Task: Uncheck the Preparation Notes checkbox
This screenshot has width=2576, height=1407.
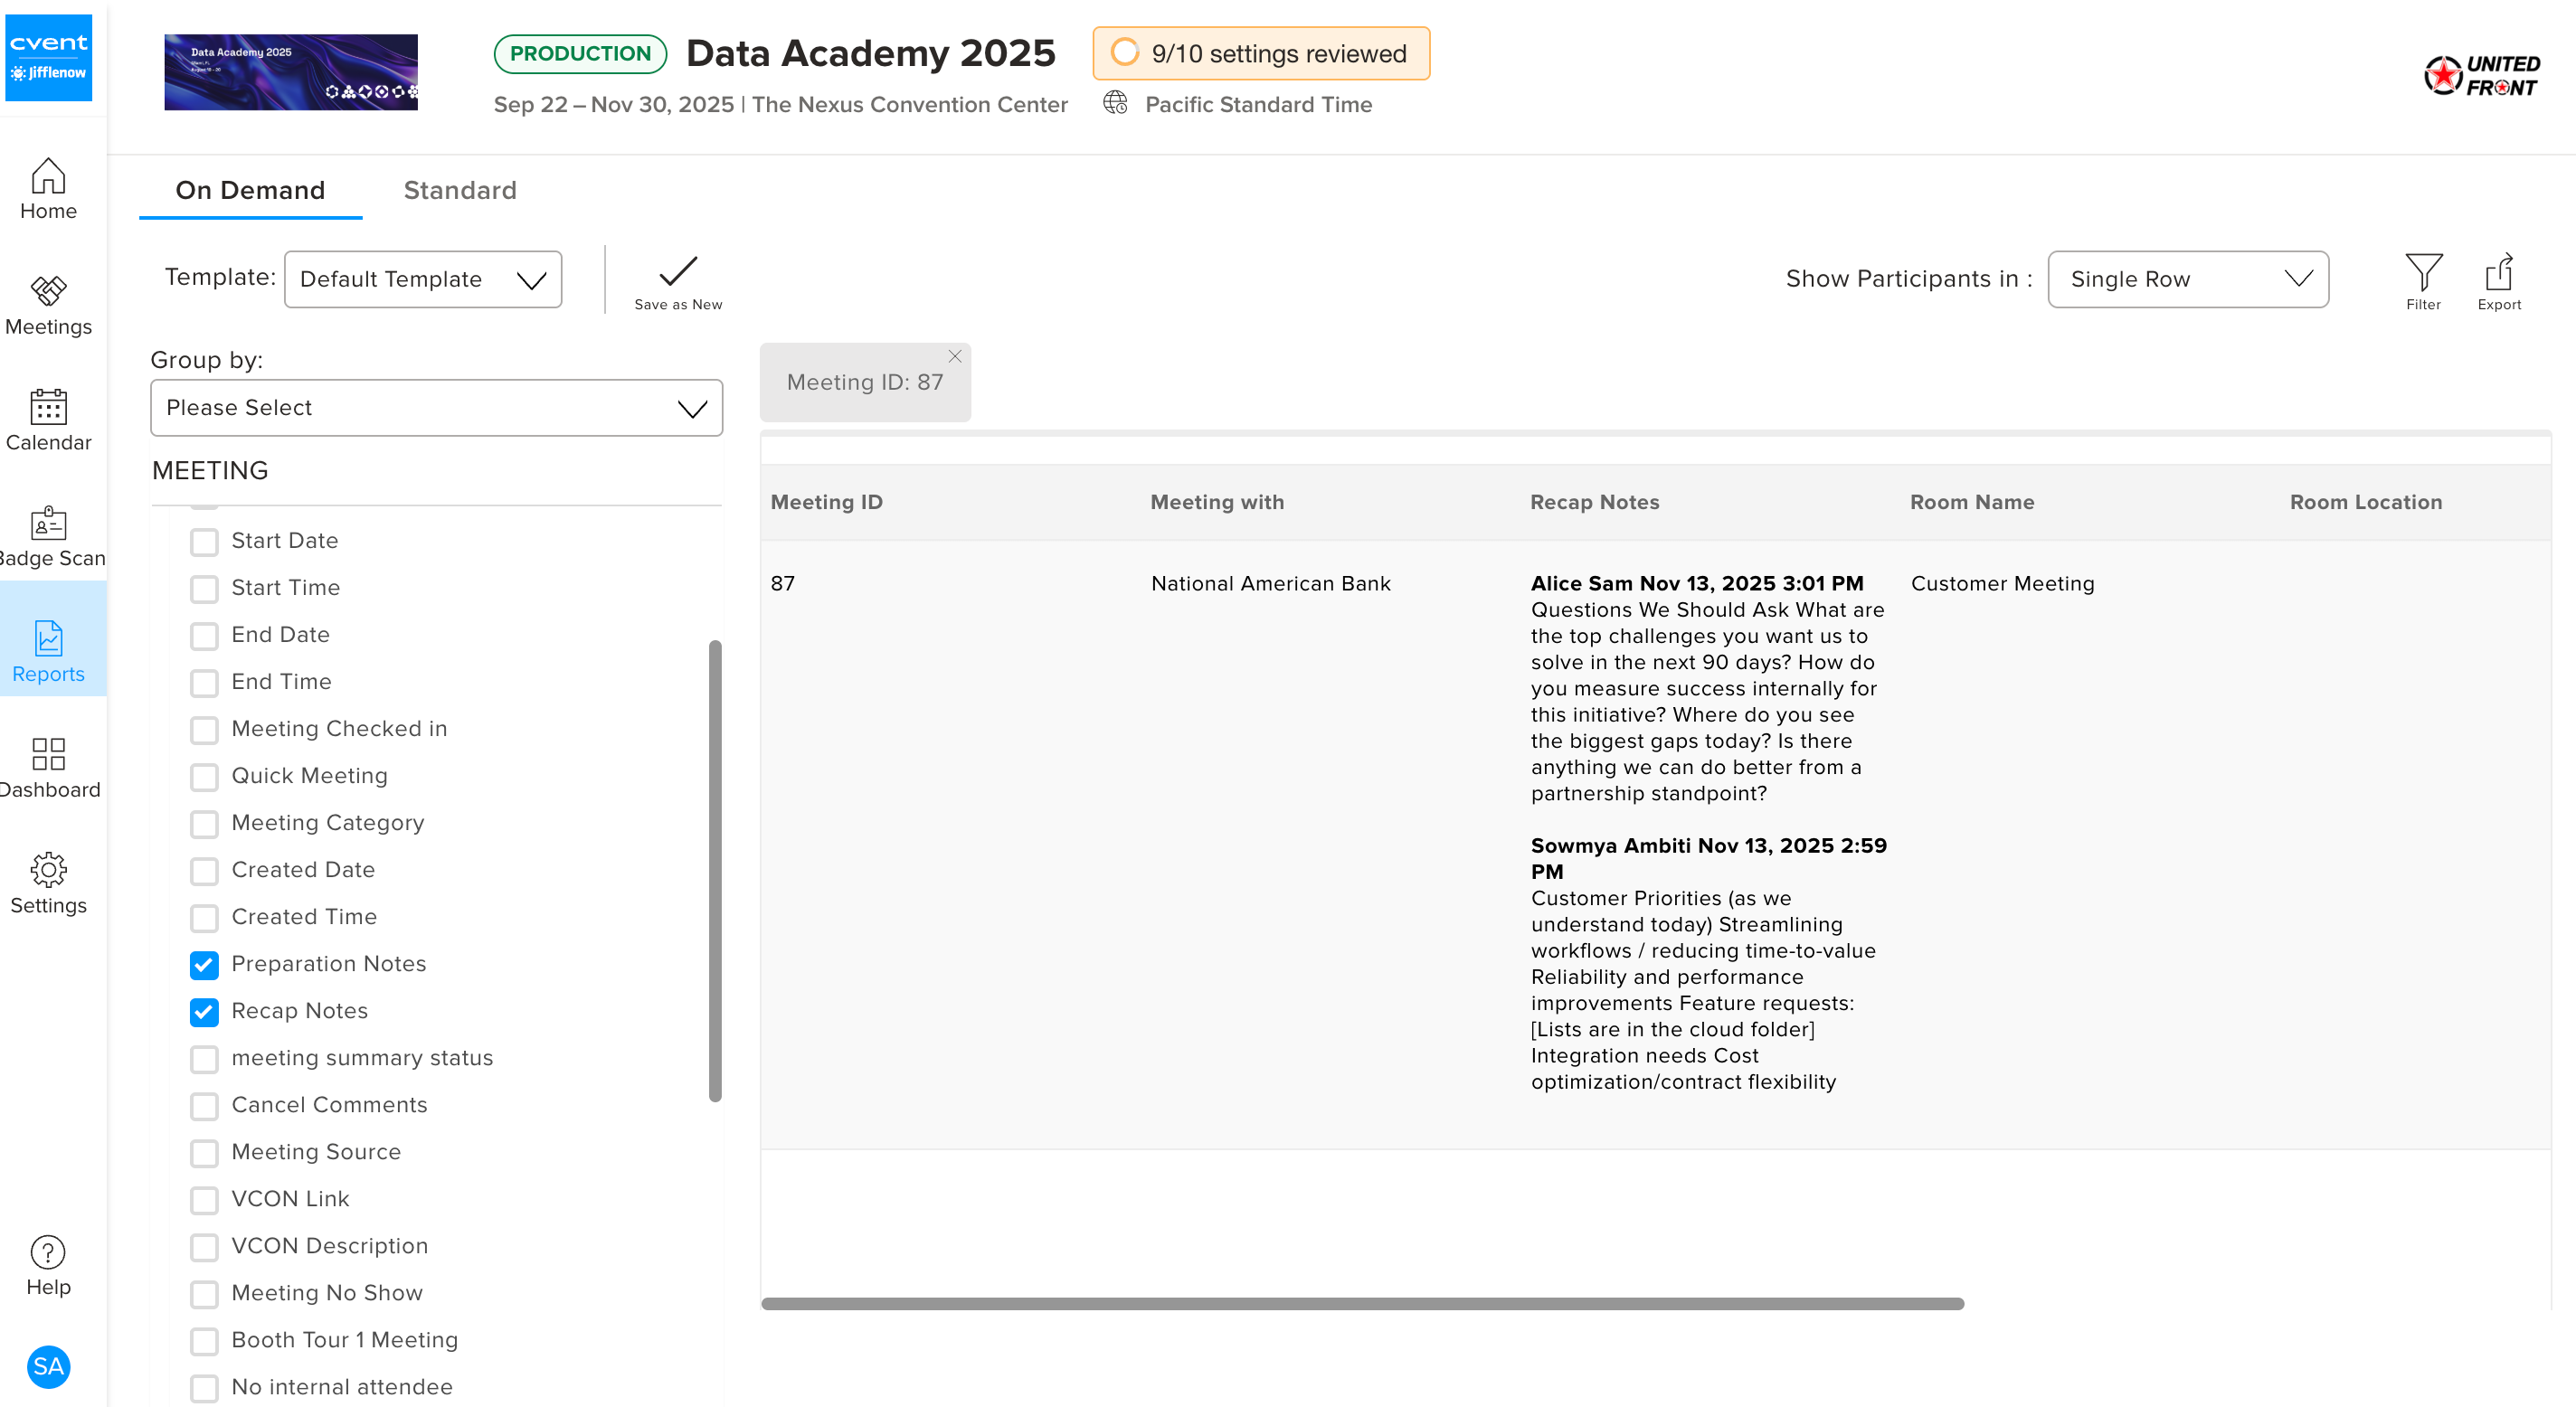Action: point(204,965)
